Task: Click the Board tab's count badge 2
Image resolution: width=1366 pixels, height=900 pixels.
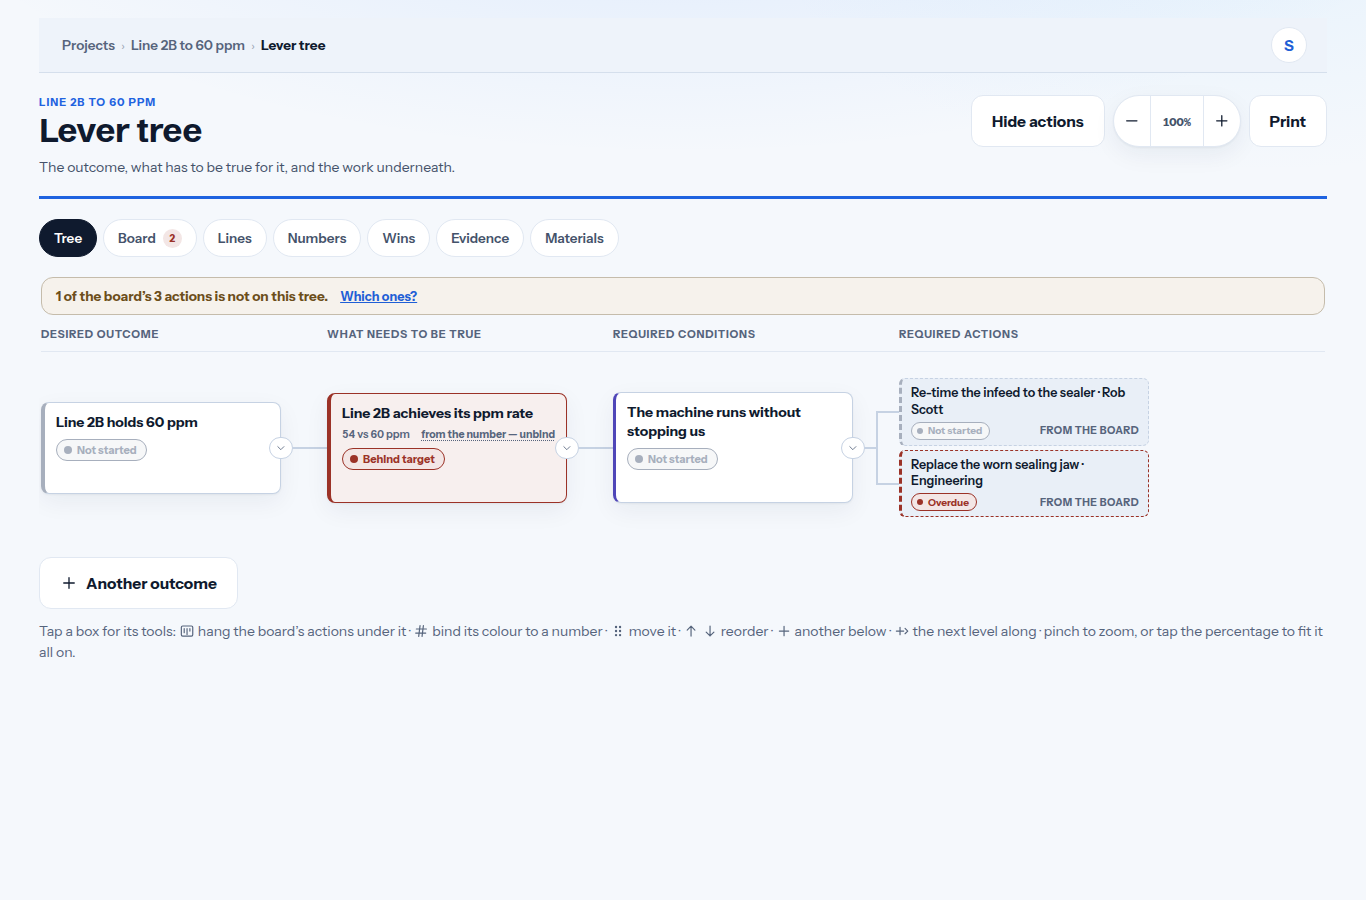Action: click(172, 238)
